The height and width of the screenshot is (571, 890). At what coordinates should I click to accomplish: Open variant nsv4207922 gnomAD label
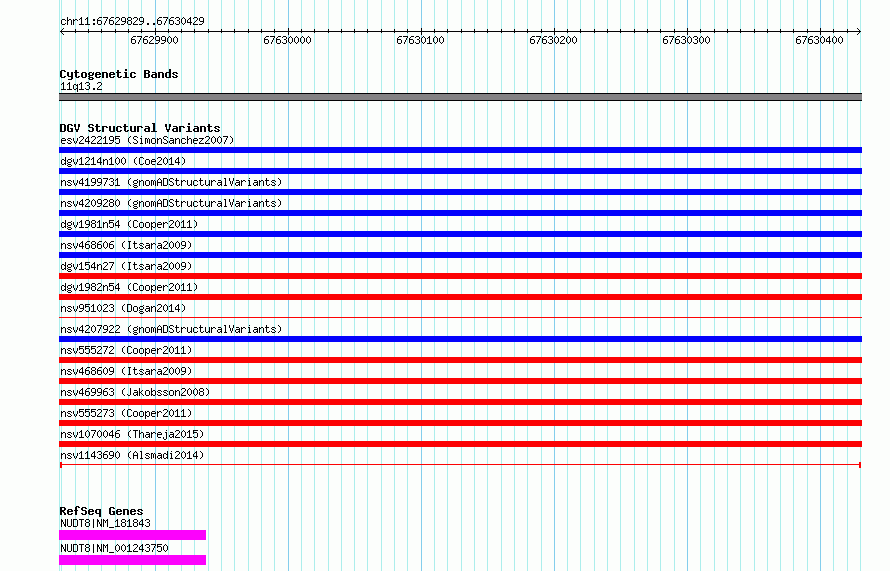(171, 329)
